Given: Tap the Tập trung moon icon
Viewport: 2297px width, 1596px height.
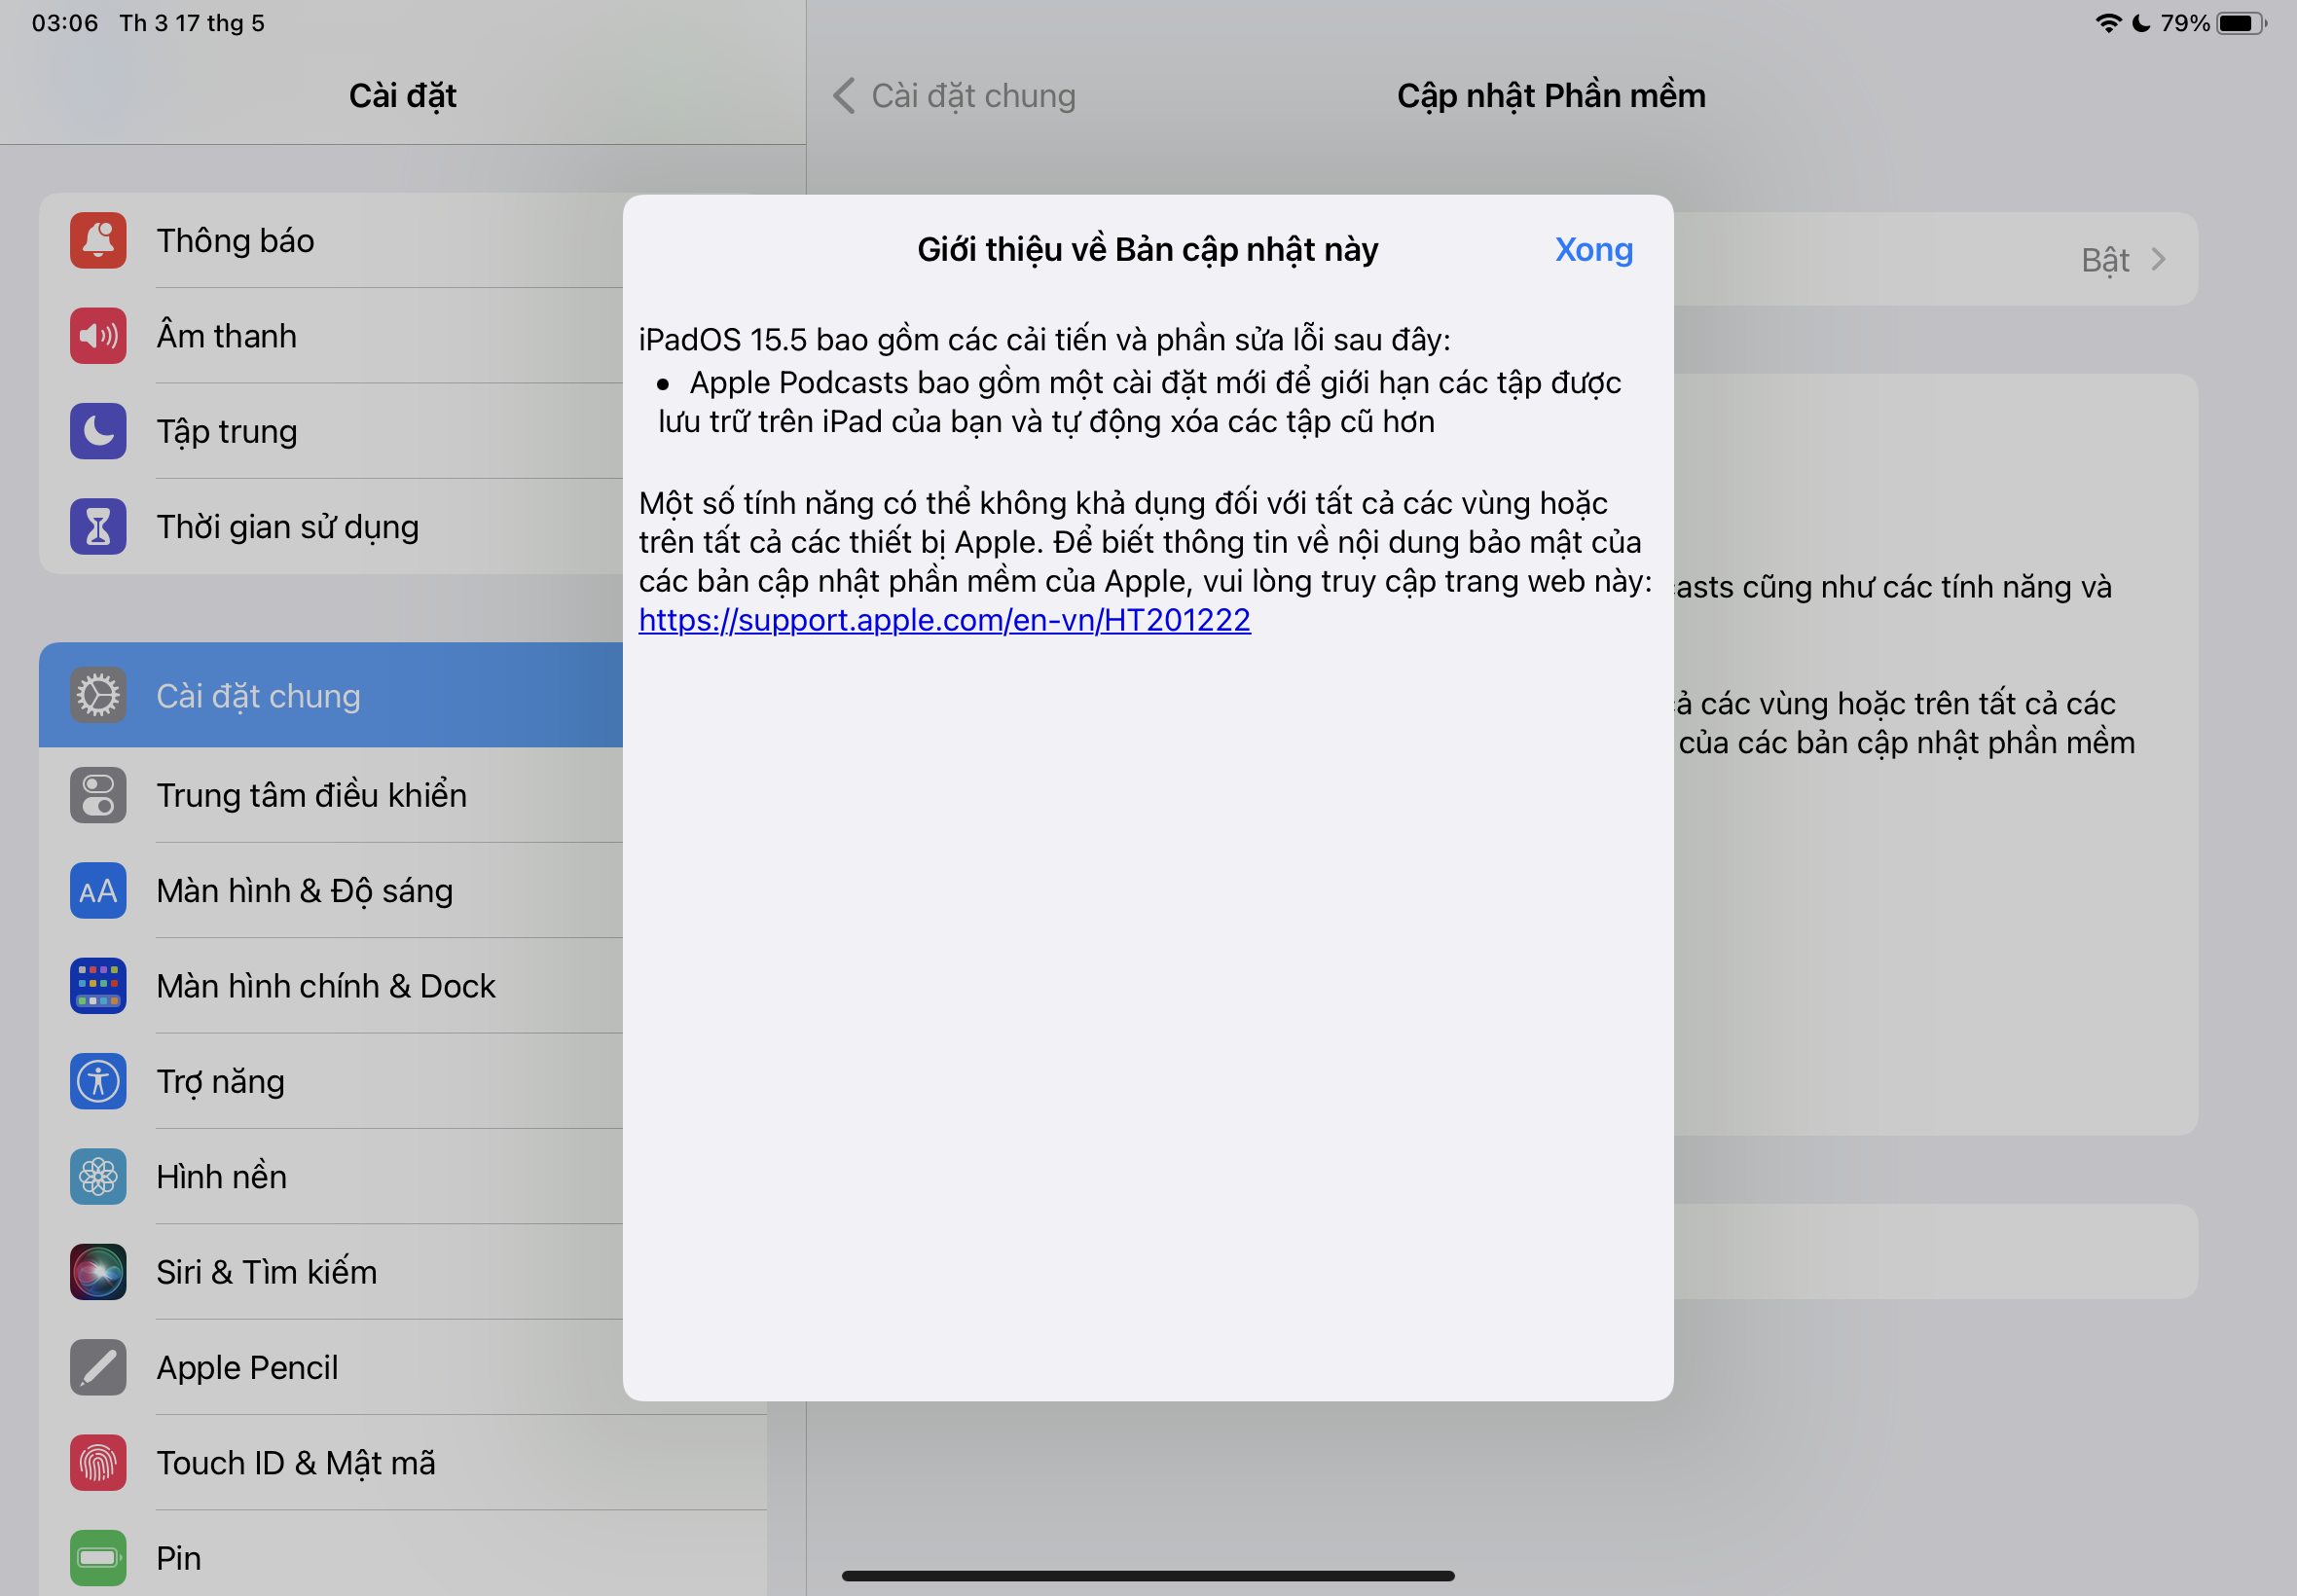Looking at the screenshot, I should point(98,431).
